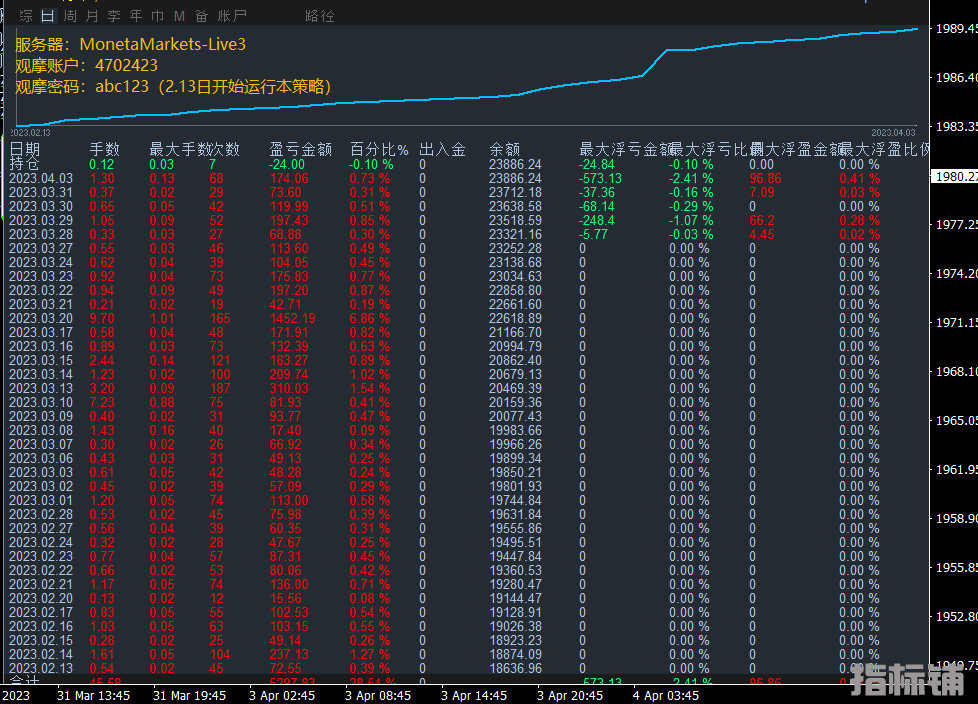
Task: Click the open position loss -24.00
Action: point(287,165)
